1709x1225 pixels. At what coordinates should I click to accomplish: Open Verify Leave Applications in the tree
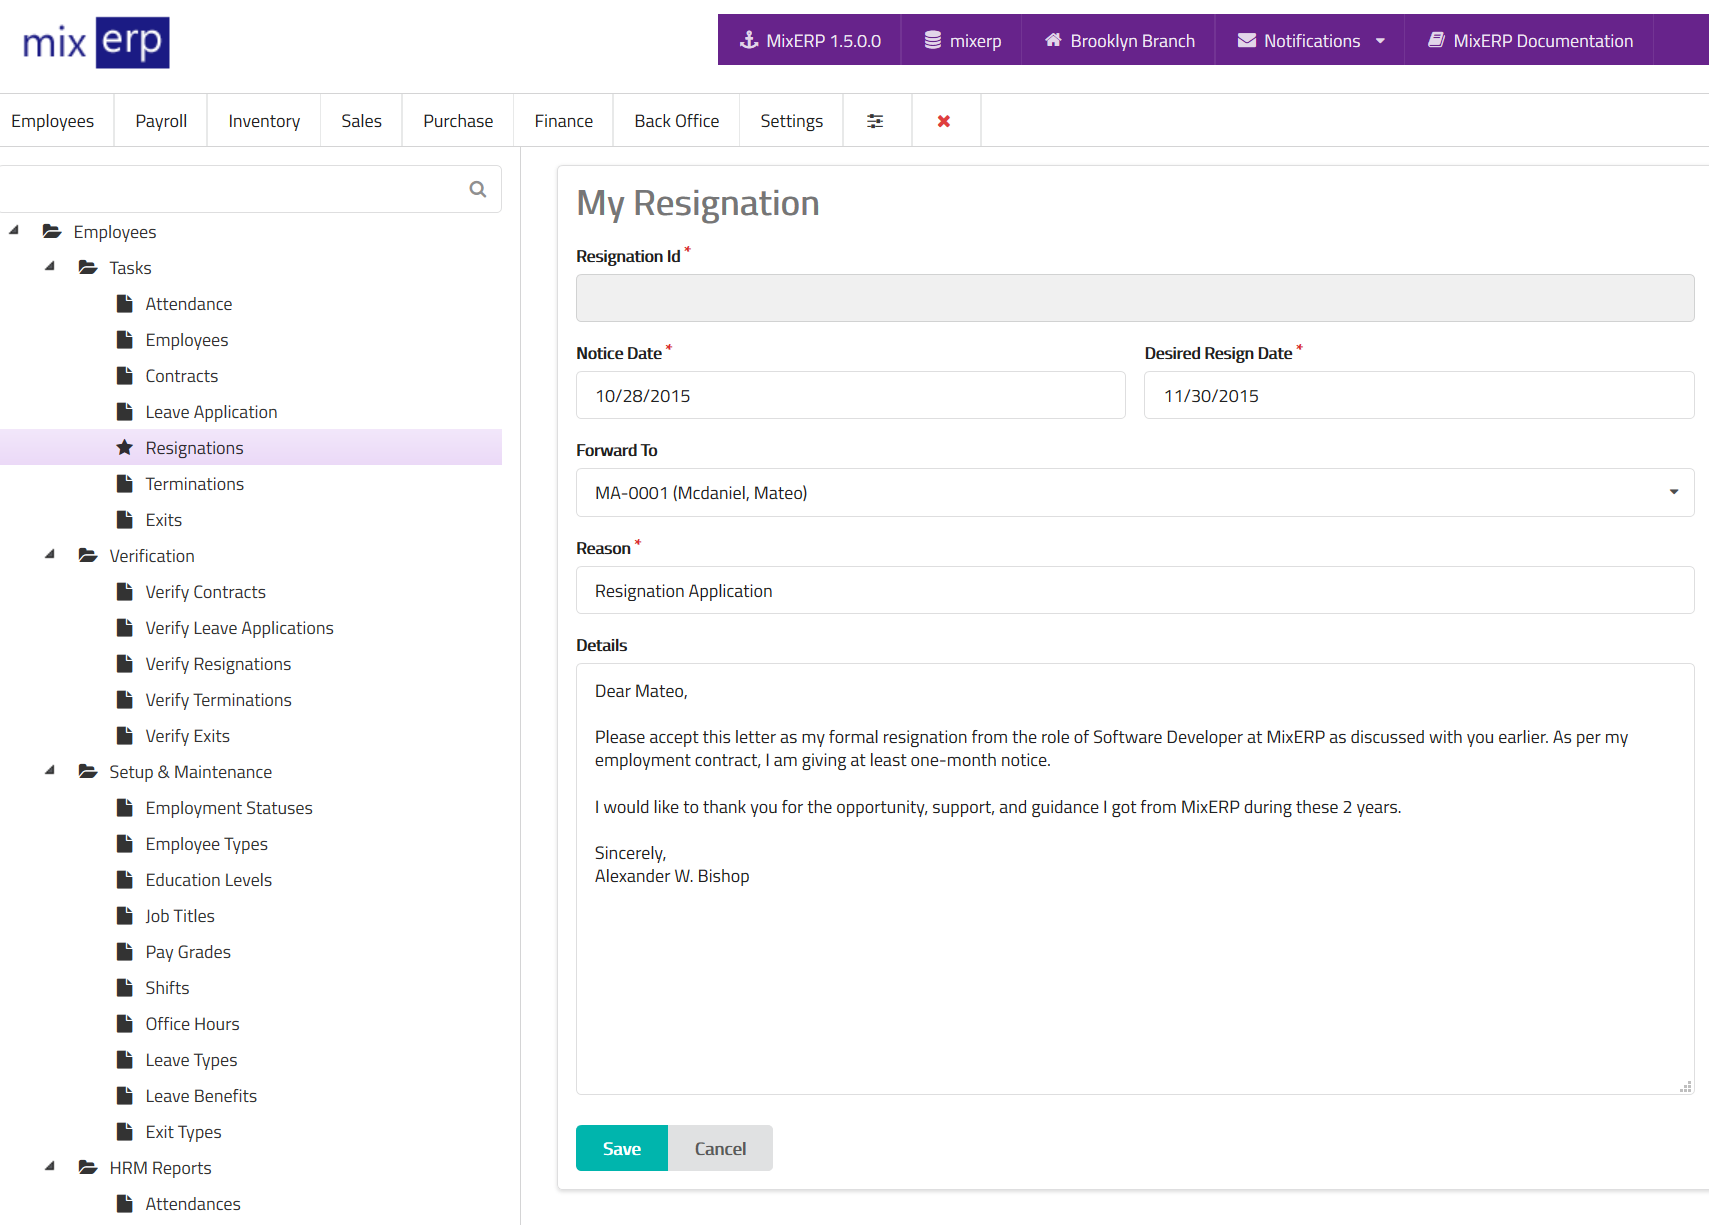[239, 627]
